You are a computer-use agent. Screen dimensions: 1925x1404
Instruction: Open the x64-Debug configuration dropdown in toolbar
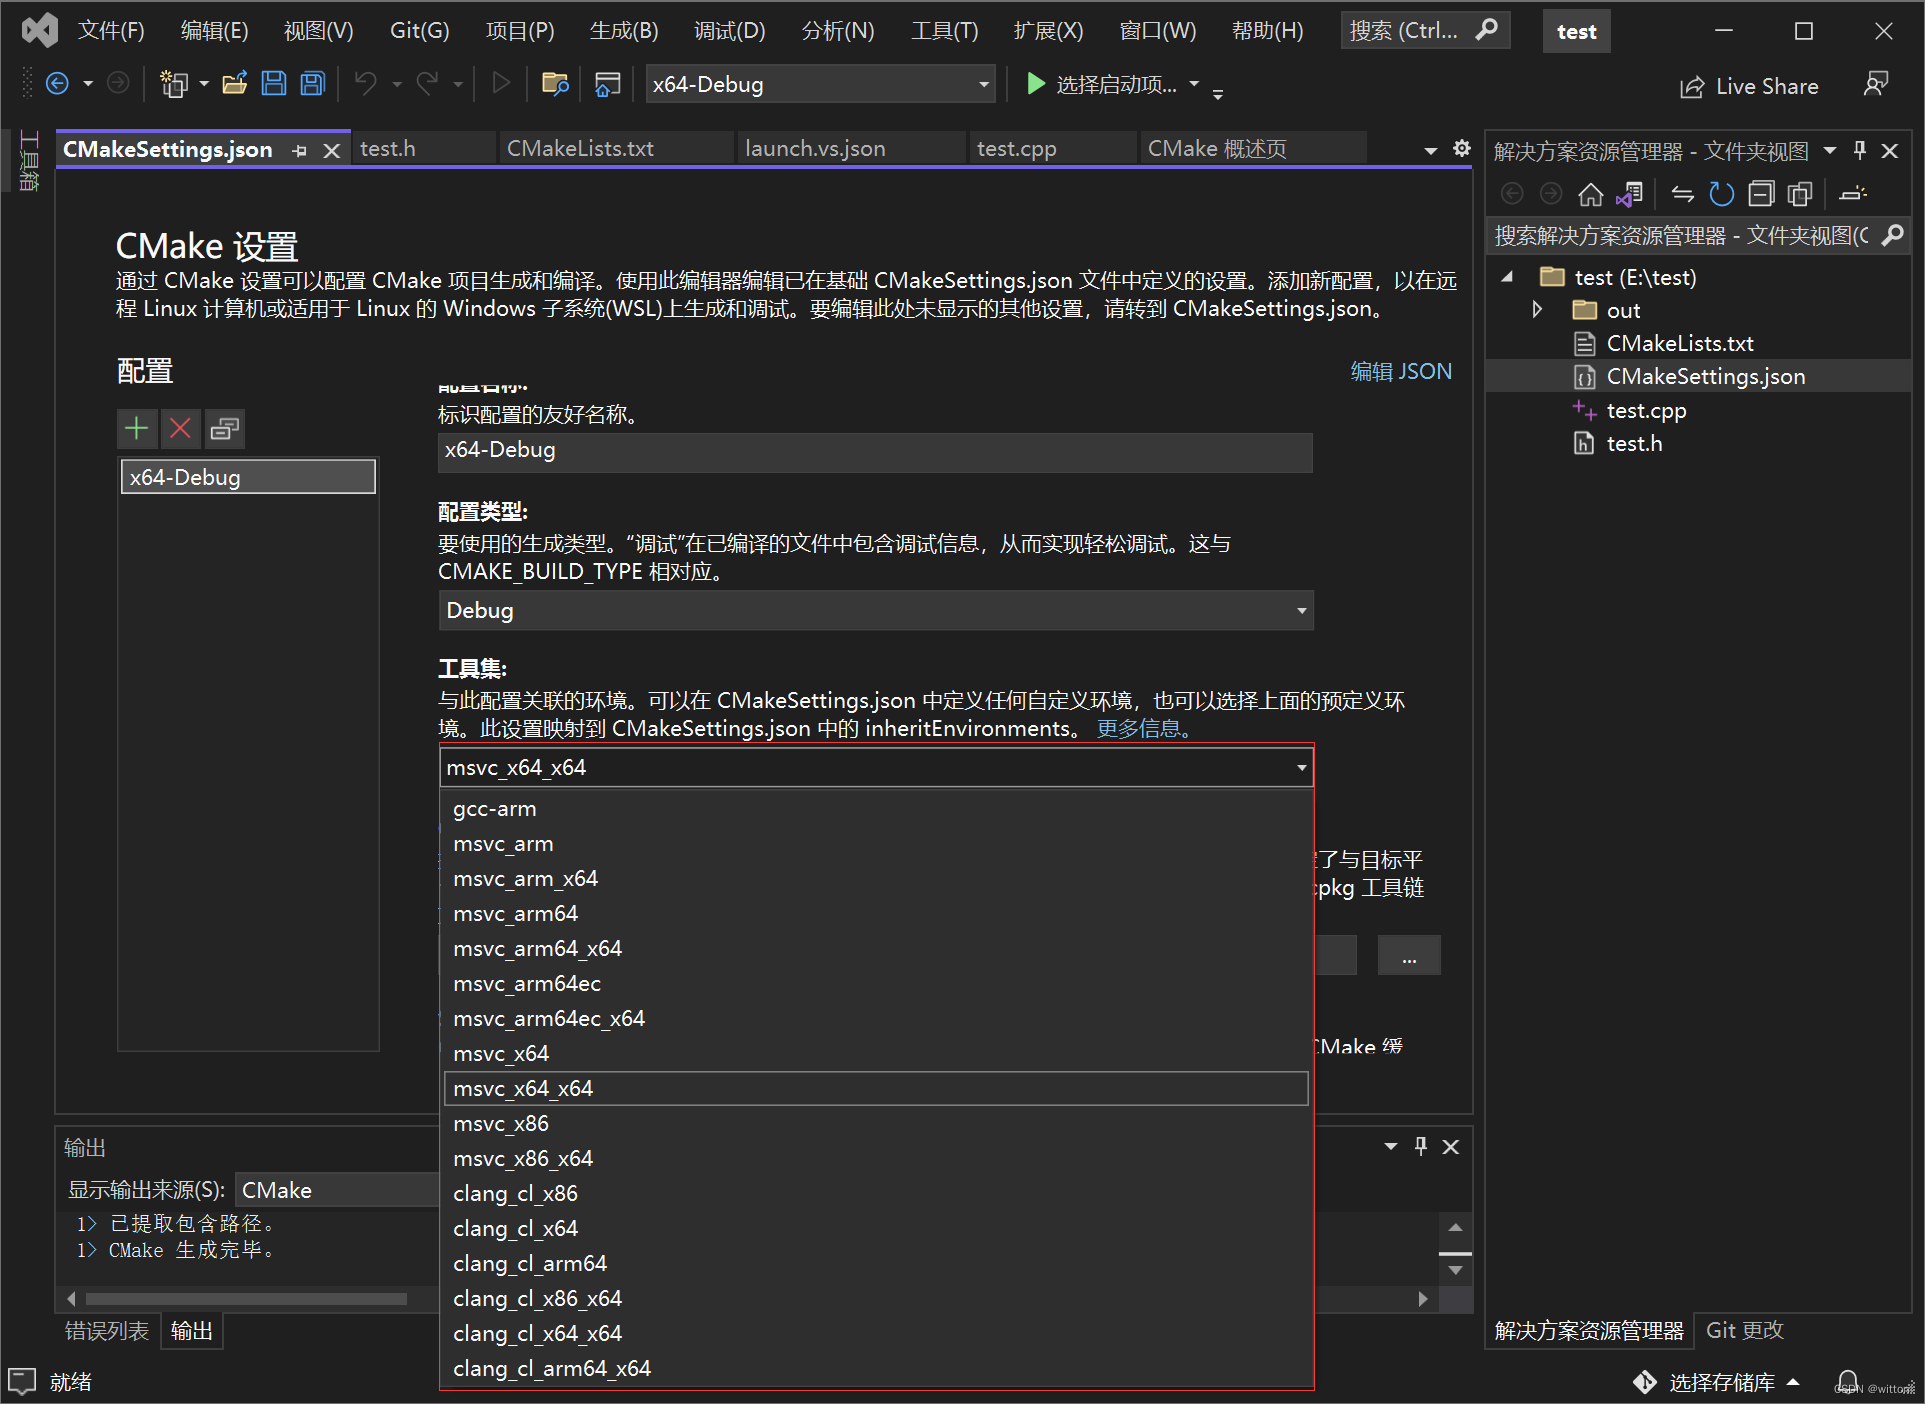point(983,84)
